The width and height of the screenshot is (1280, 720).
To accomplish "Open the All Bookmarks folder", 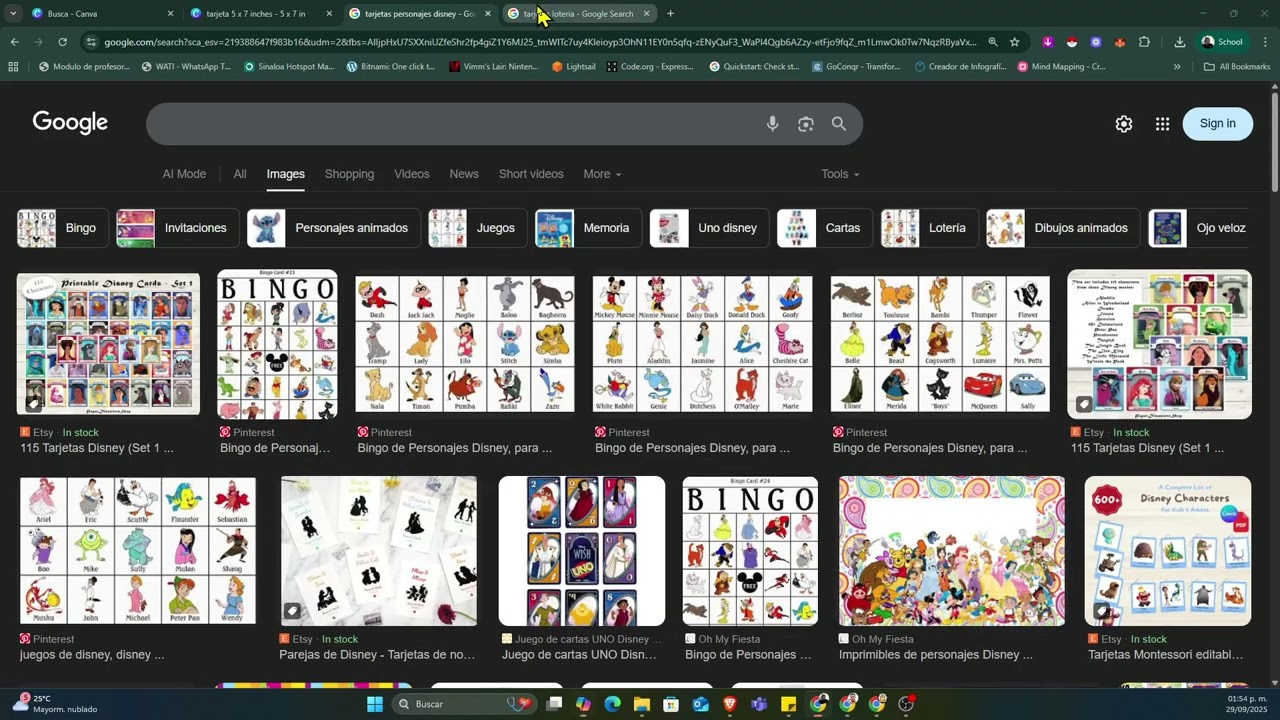I will click(x=1237, y=67).
